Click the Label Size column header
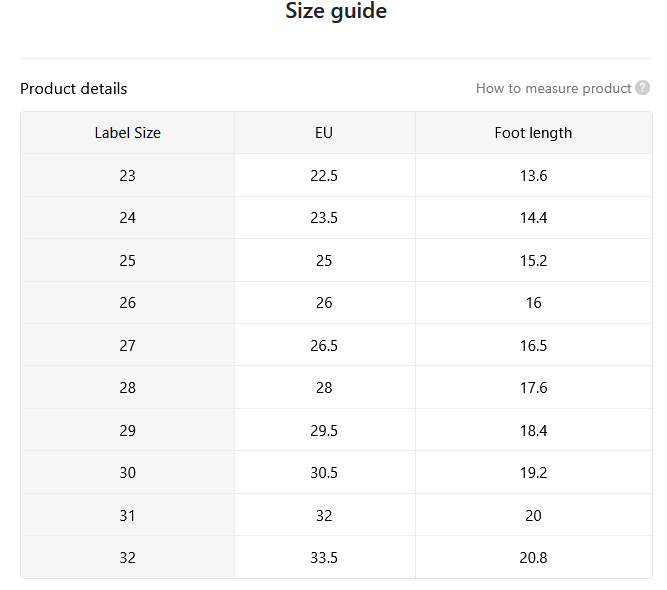 click(x=128, y=133)
